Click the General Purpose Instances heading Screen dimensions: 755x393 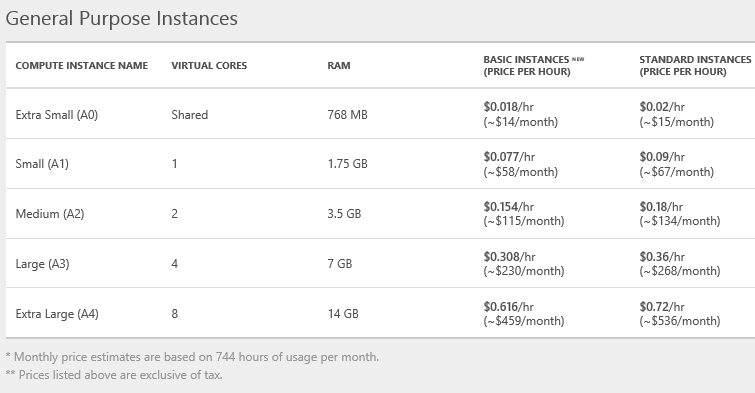(121, 19)
